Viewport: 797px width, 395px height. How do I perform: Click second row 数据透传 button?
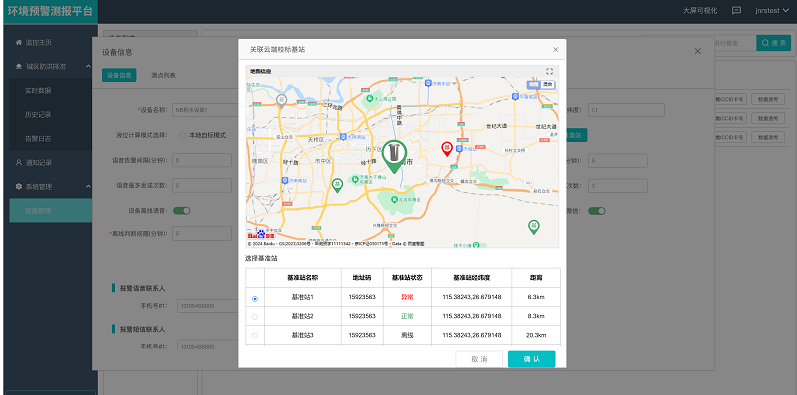768,118
